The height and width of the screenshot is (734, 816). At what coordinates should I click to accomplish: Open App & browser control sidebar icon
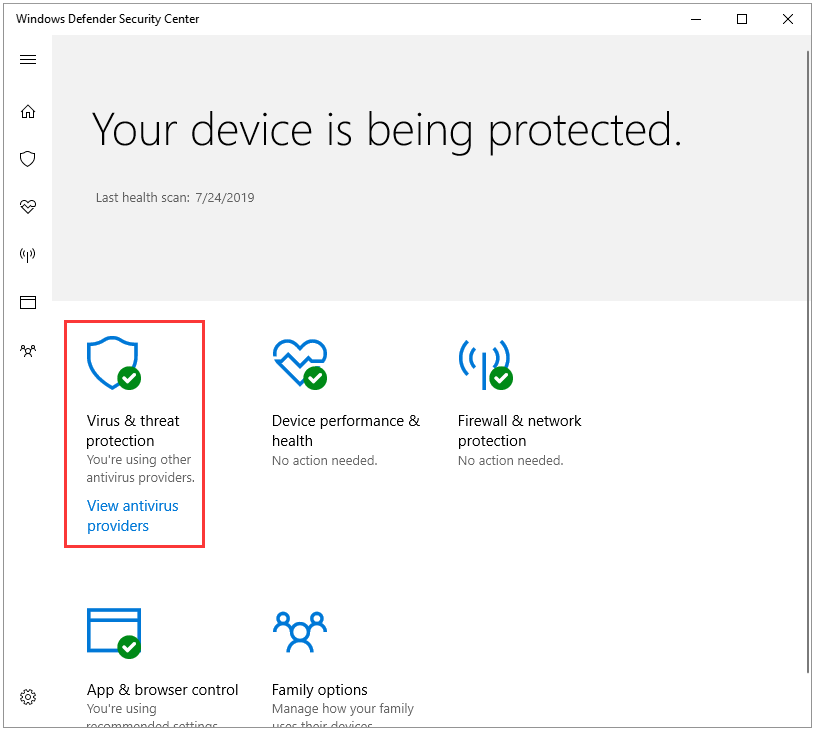click(28, 302)
